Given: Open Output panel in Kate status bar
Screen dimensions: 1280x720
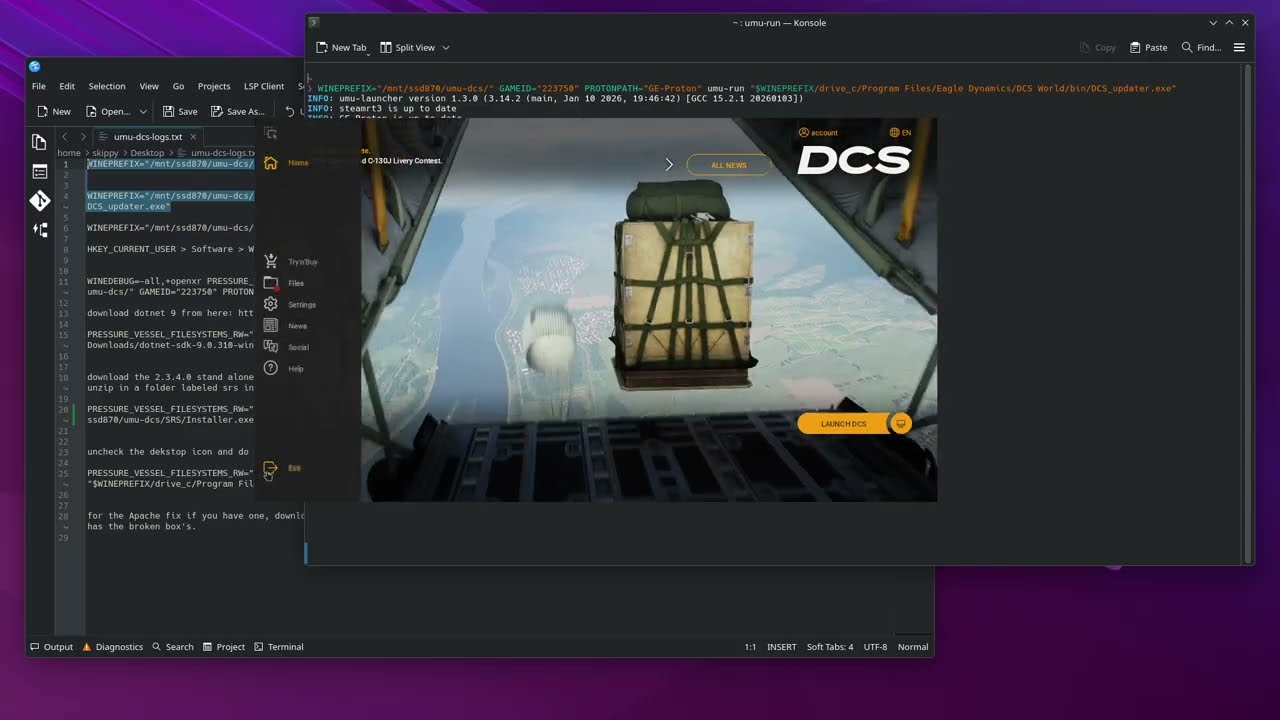Looking at the screenshot, I should tap(51, 647).
